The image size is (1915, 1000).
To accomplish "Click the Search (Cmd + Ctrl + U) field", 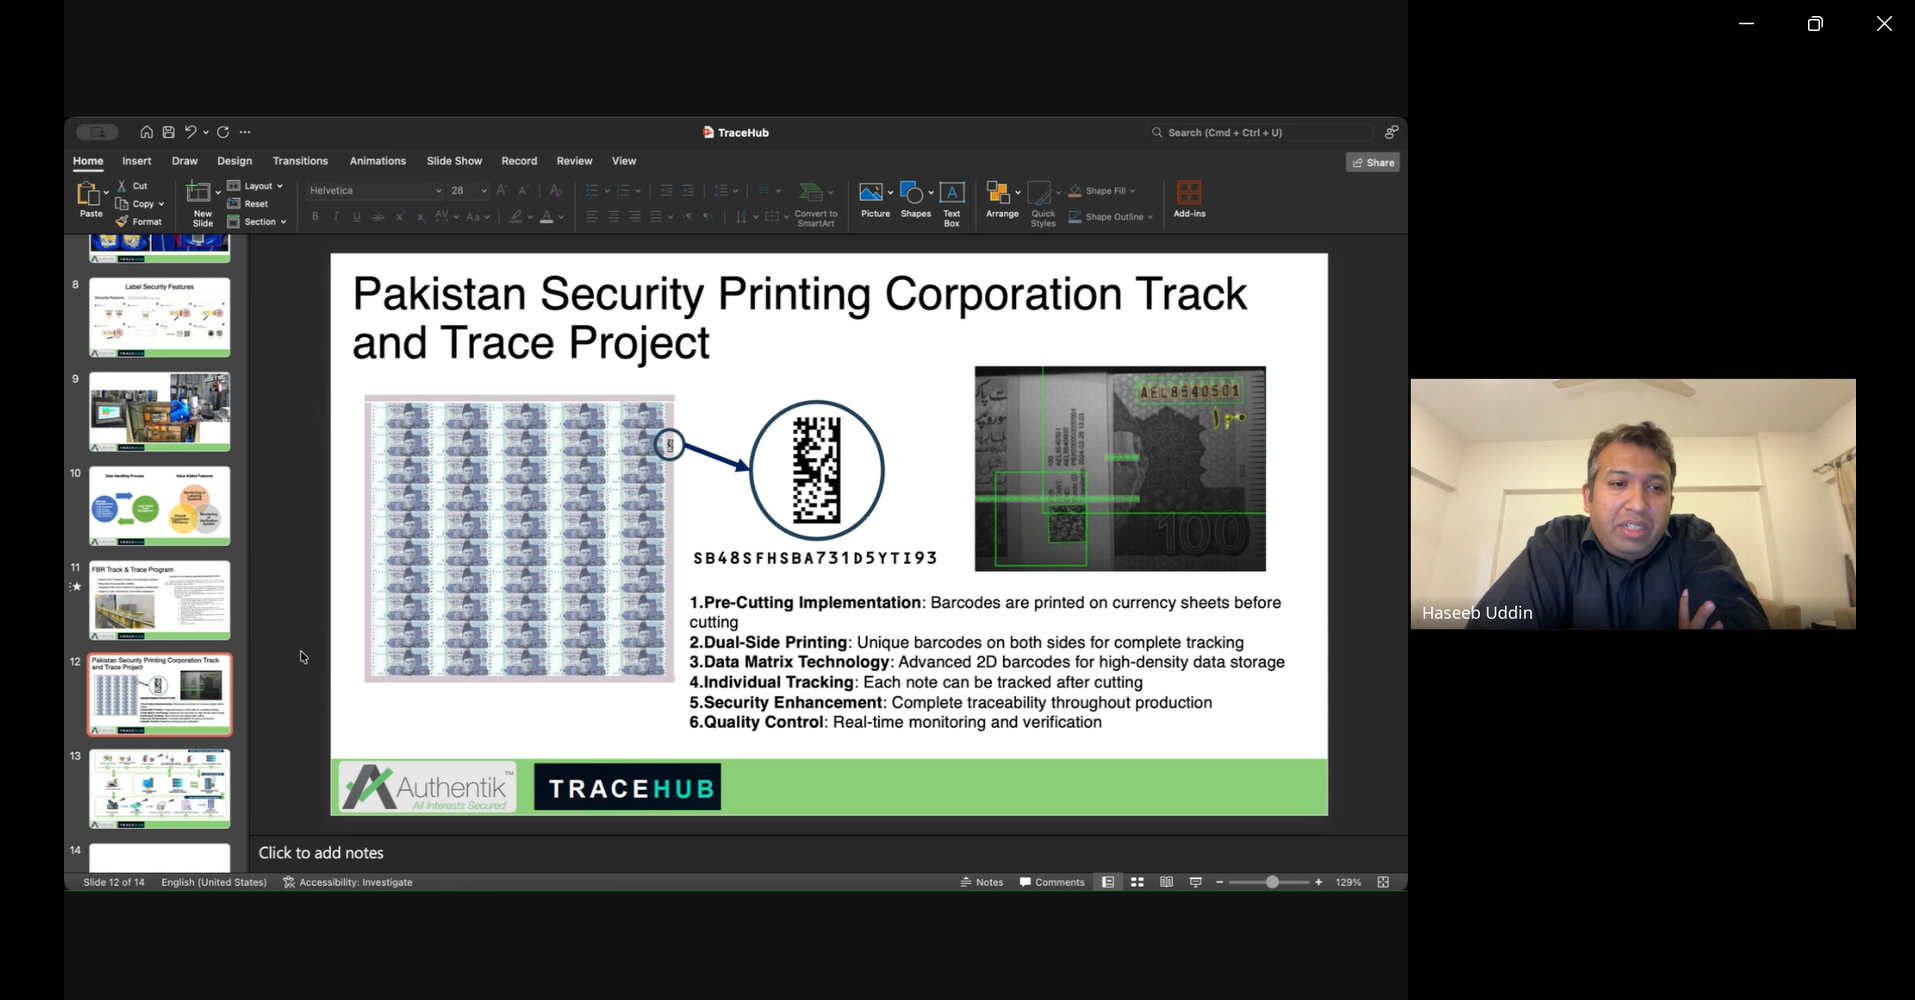I will pos(1260,132).
